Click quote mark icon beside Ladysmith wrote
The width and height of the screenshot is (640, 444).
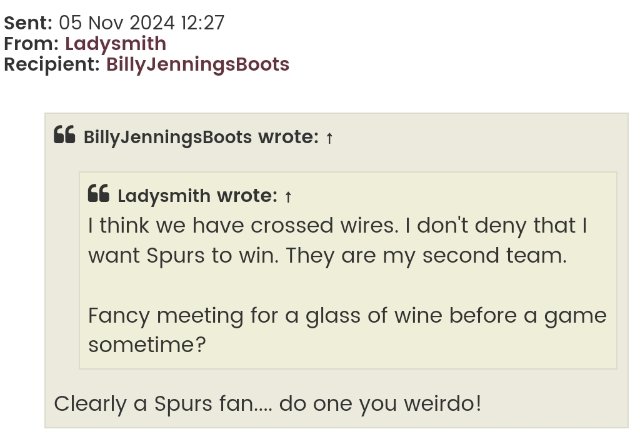click(99, 194)
